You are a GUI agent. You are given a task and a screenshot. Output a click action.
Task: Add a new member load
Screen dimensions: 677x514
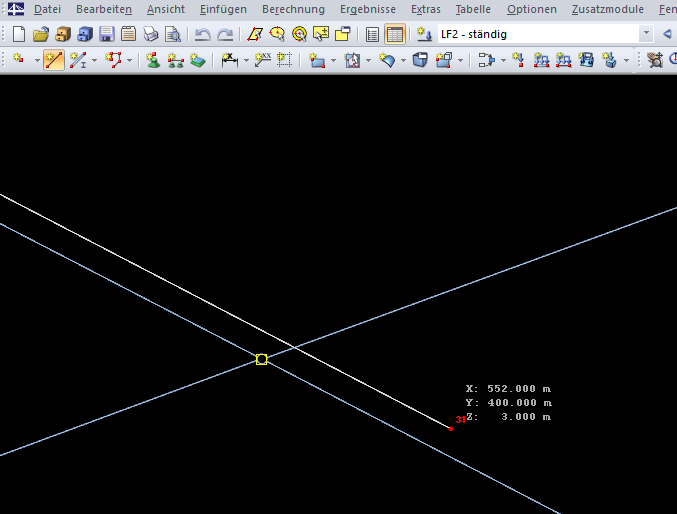click(541, 60)
